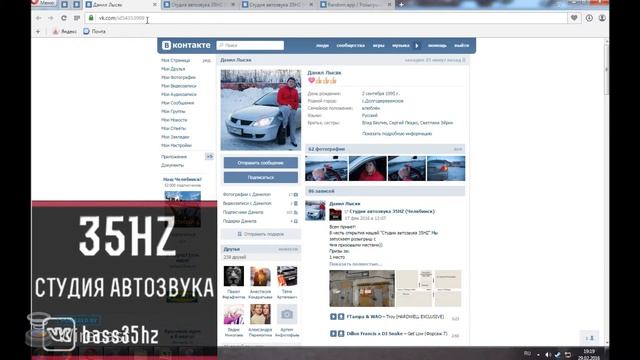Open the speed dial icon beside reload
640x360 pixels.
(77, 18)
